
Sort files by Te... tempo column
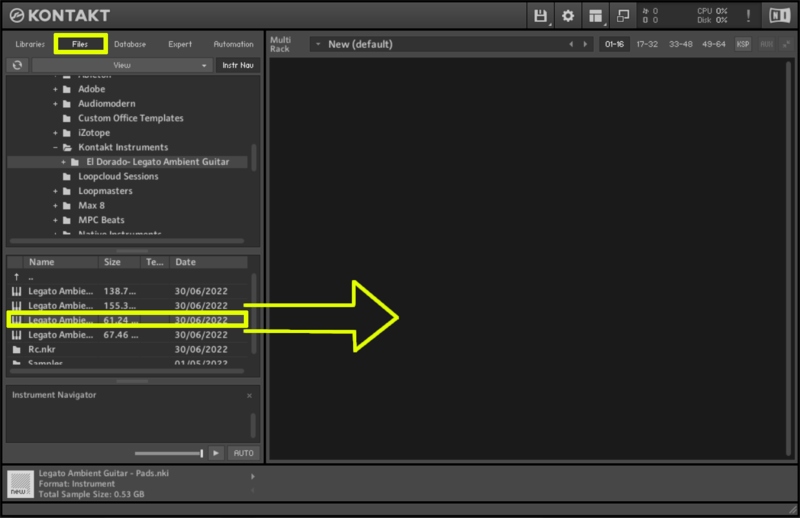pos(155,262)
